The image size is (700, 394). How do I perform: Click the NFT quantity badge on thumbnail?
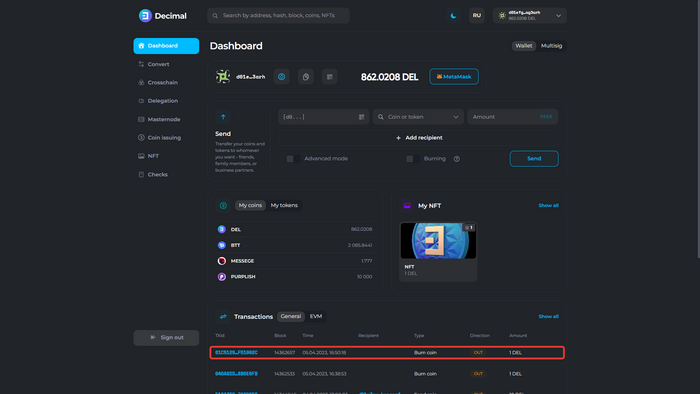pos(469,228)
